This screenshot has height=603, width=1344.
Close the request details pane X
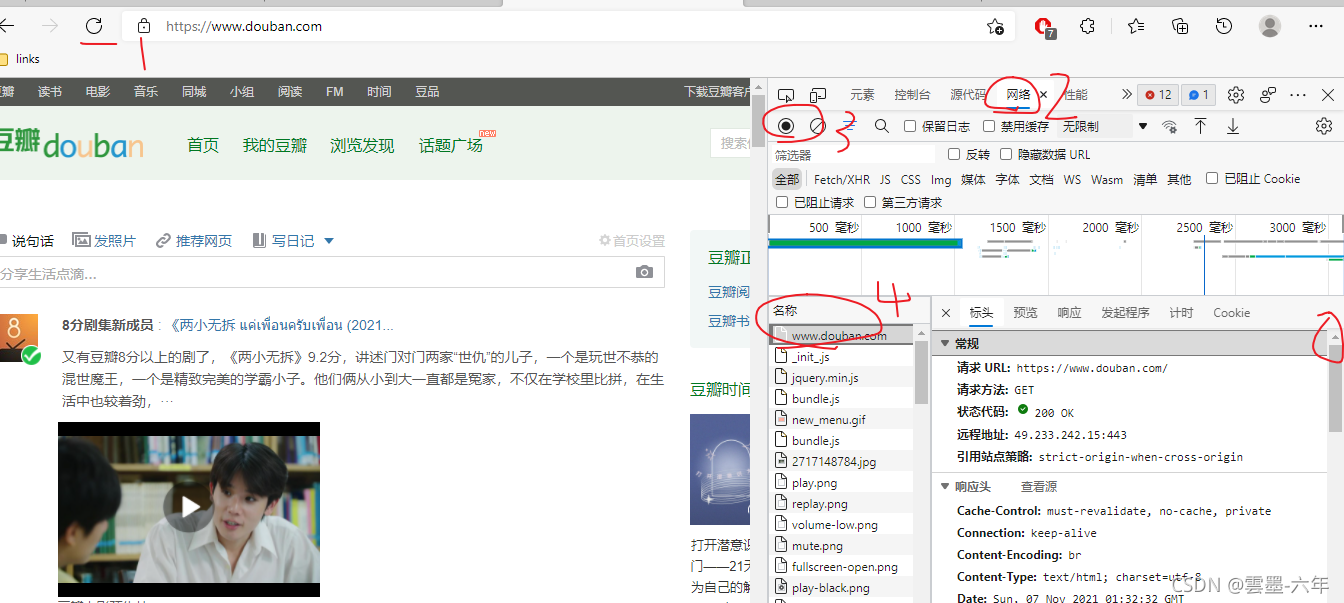click(x=946, y=313)
